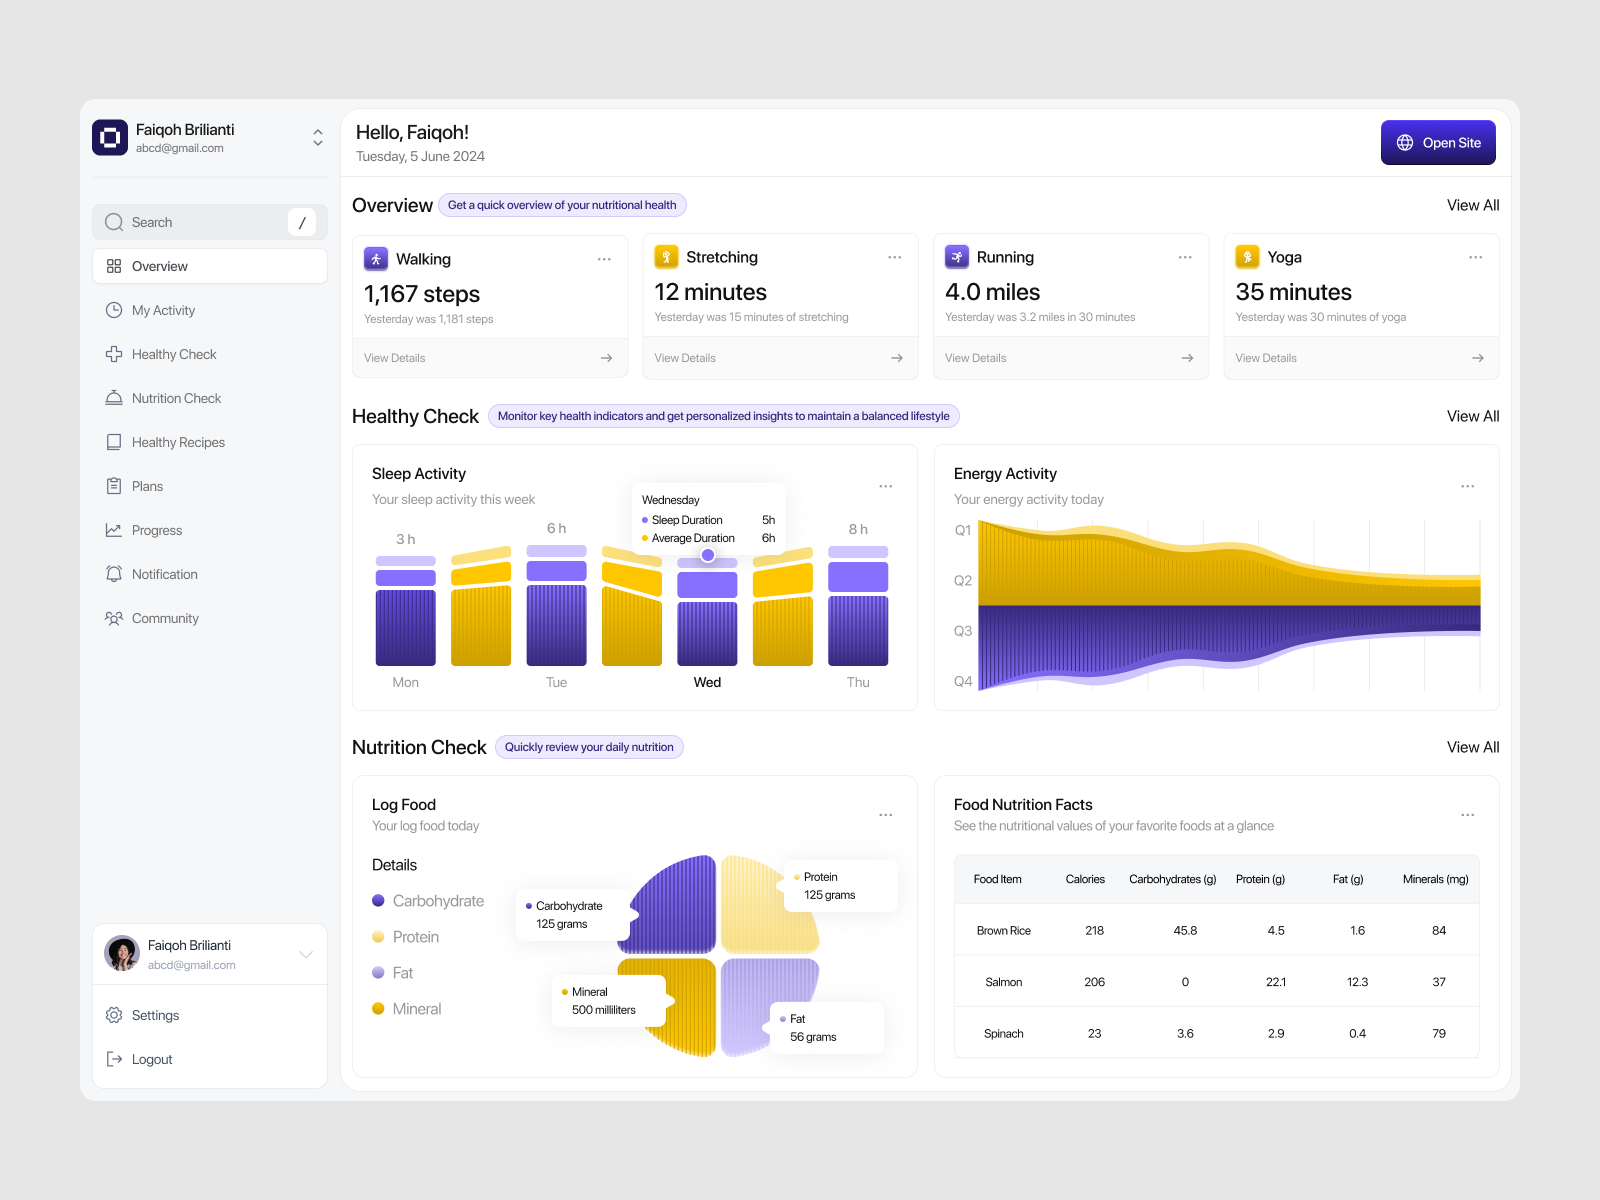
Task: Open the My Activity section in the sidebar
Action: pos(163,310)
